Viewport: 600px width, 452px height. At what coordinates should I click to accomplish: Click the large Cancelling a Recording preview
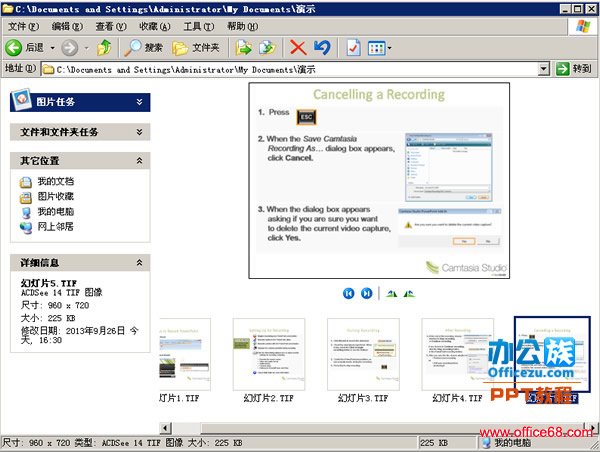379,181
